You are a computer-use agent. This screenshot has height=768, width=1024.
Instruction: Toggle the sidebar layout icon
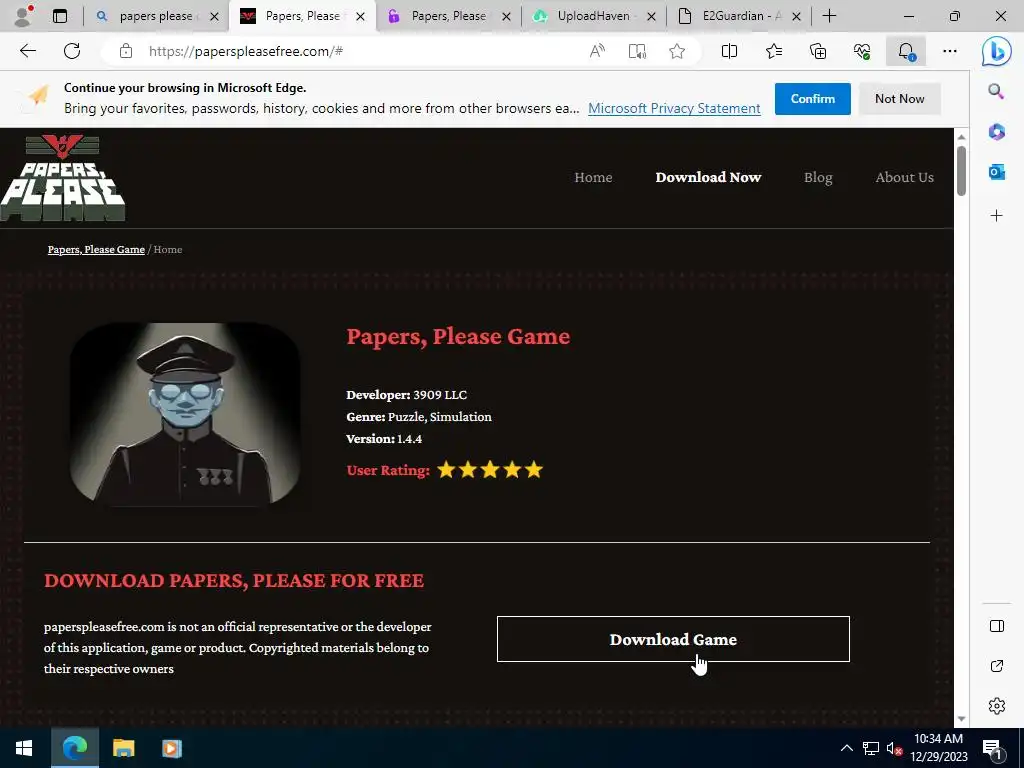click(997, 626)
